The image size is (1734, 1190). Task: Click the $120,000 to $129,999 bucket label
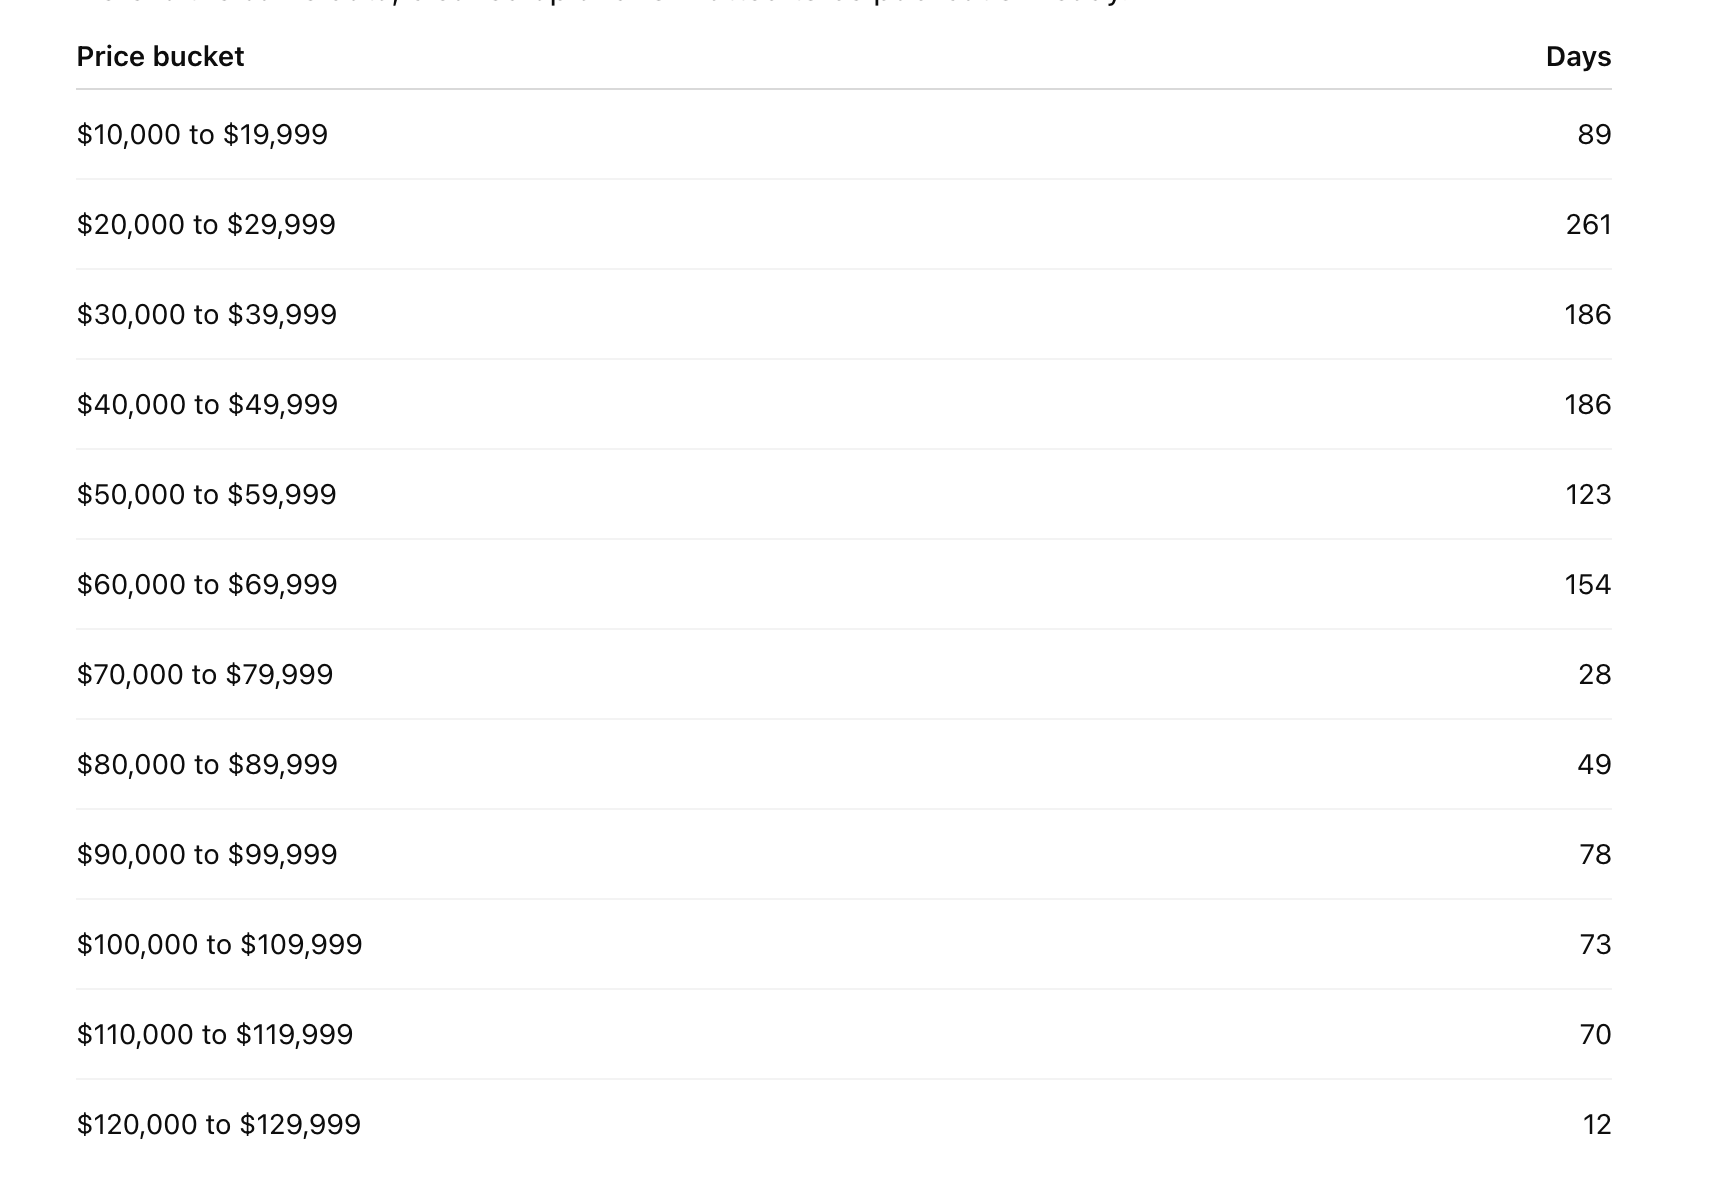pyautogui.click(x=219, y=1125)
